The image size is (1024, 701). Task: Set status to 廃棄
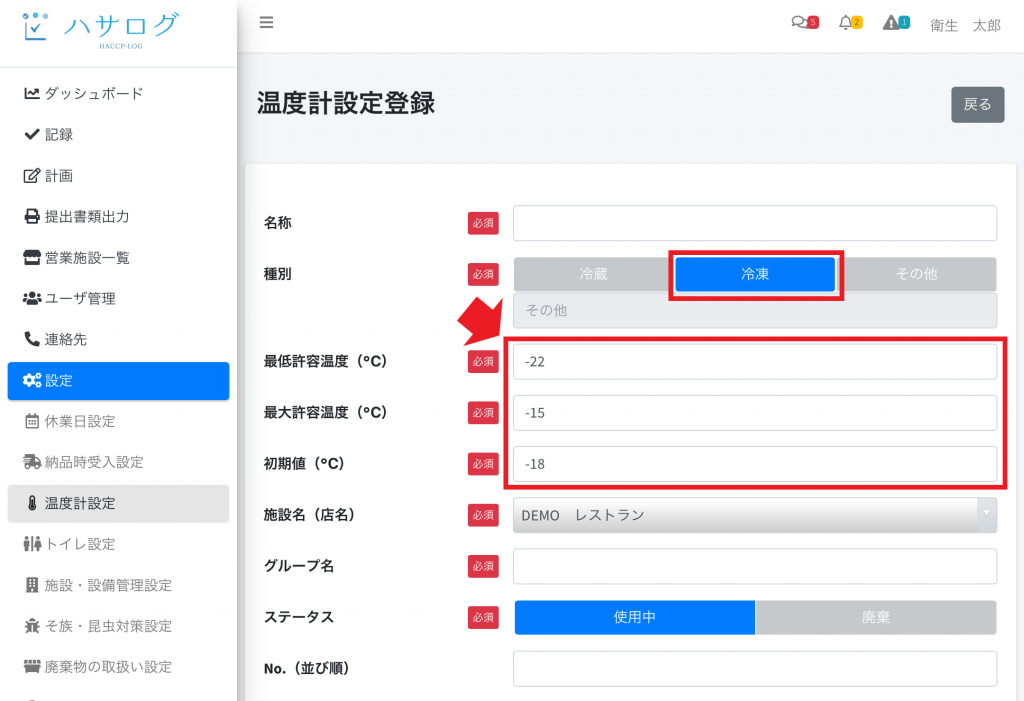(876, 617)
